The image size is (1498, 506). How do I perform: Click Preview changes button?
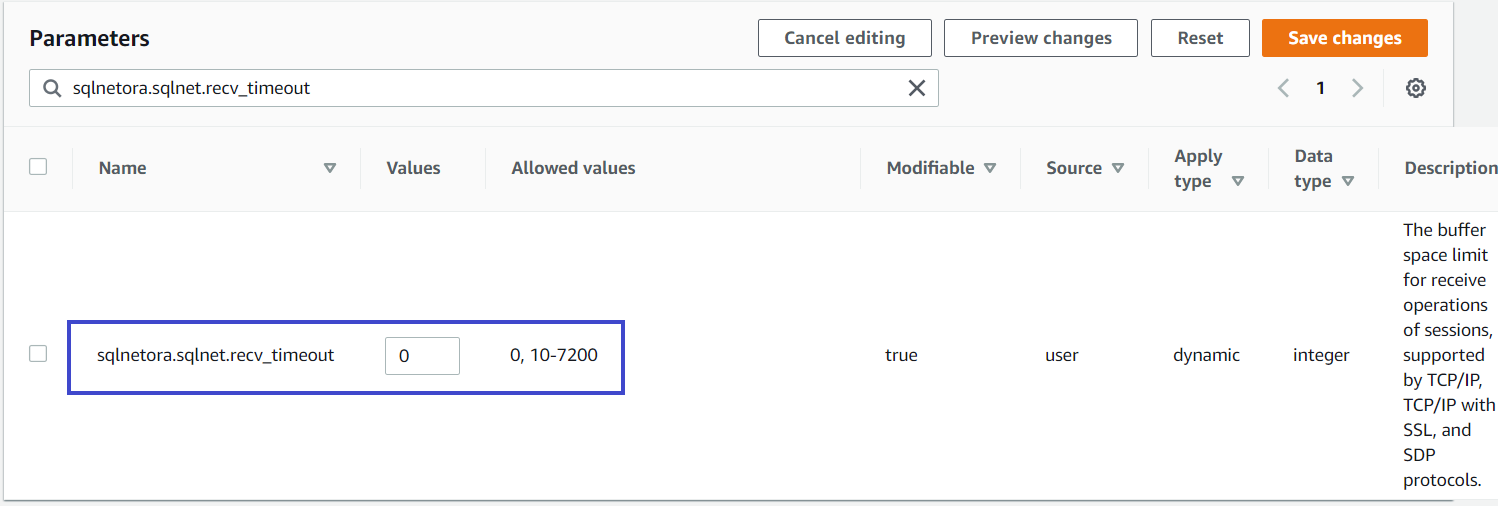tap(1041, 38)
